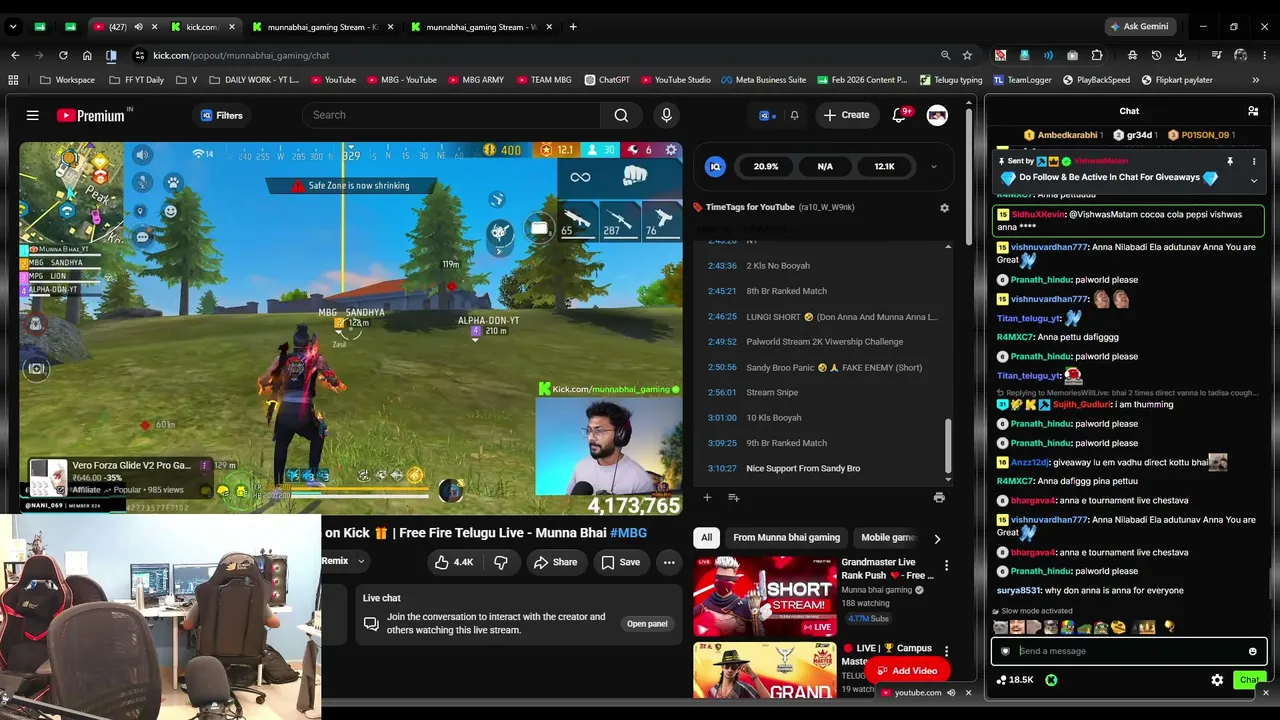Dislike the live stream video
The width and height of the screenshot is (1280, 720).
501,562
